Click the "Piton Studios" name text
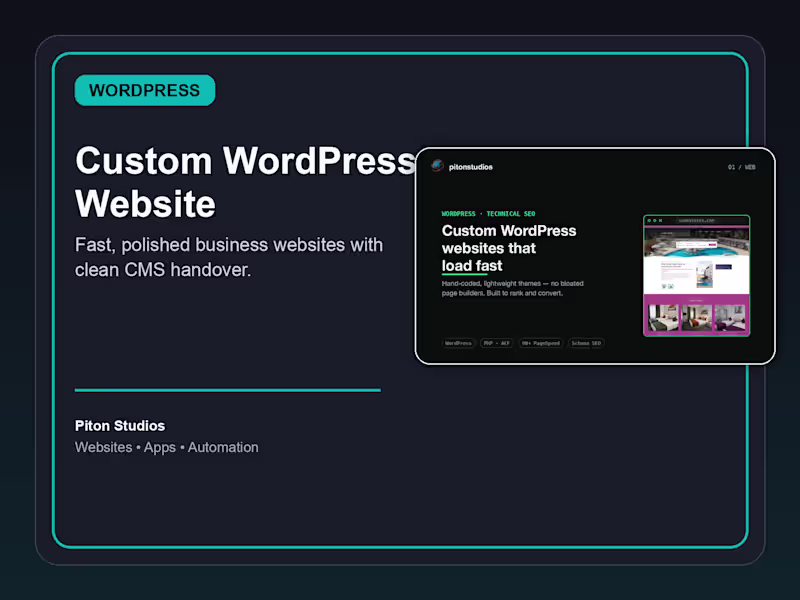 120,426
